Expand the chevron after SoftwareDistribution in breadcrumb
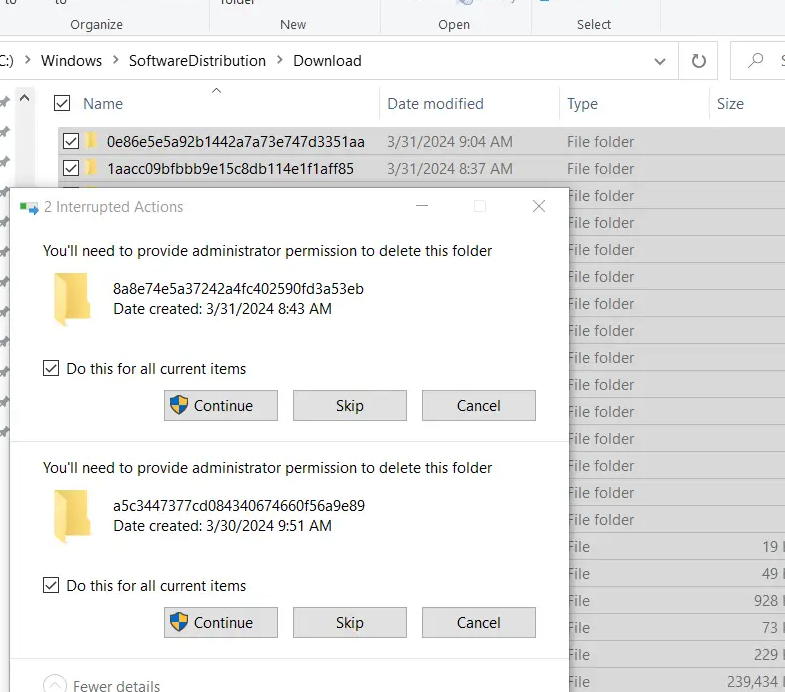Screen dimensions: 785x692 (x=279, y=60)
